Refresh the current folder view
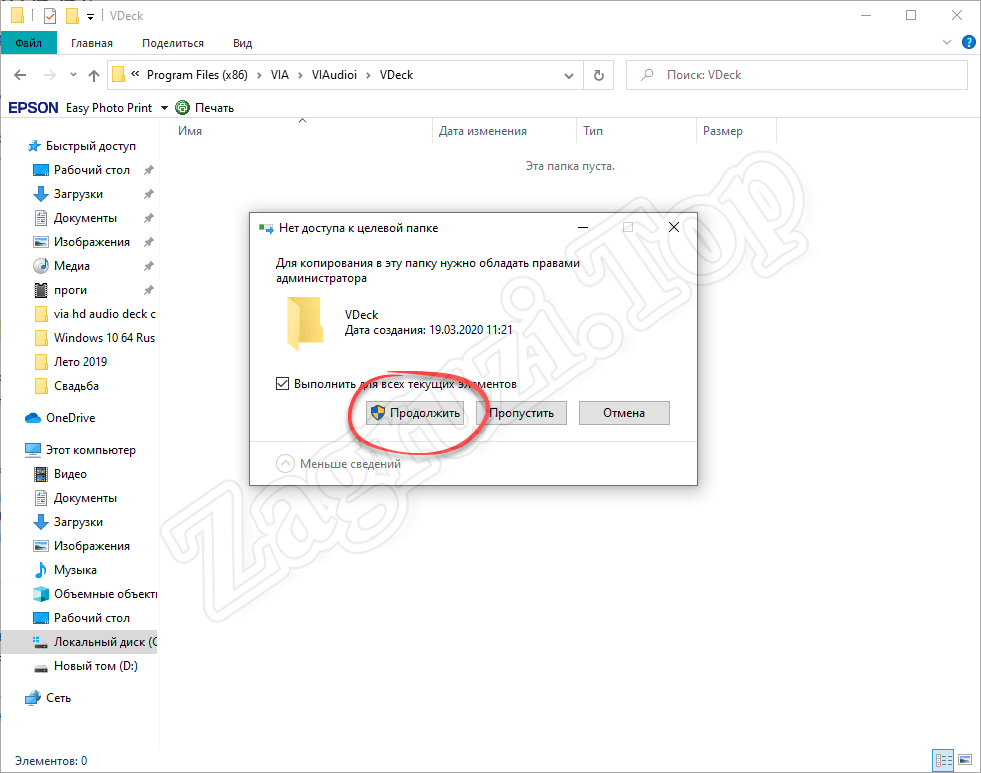 (x=598, y=75)
